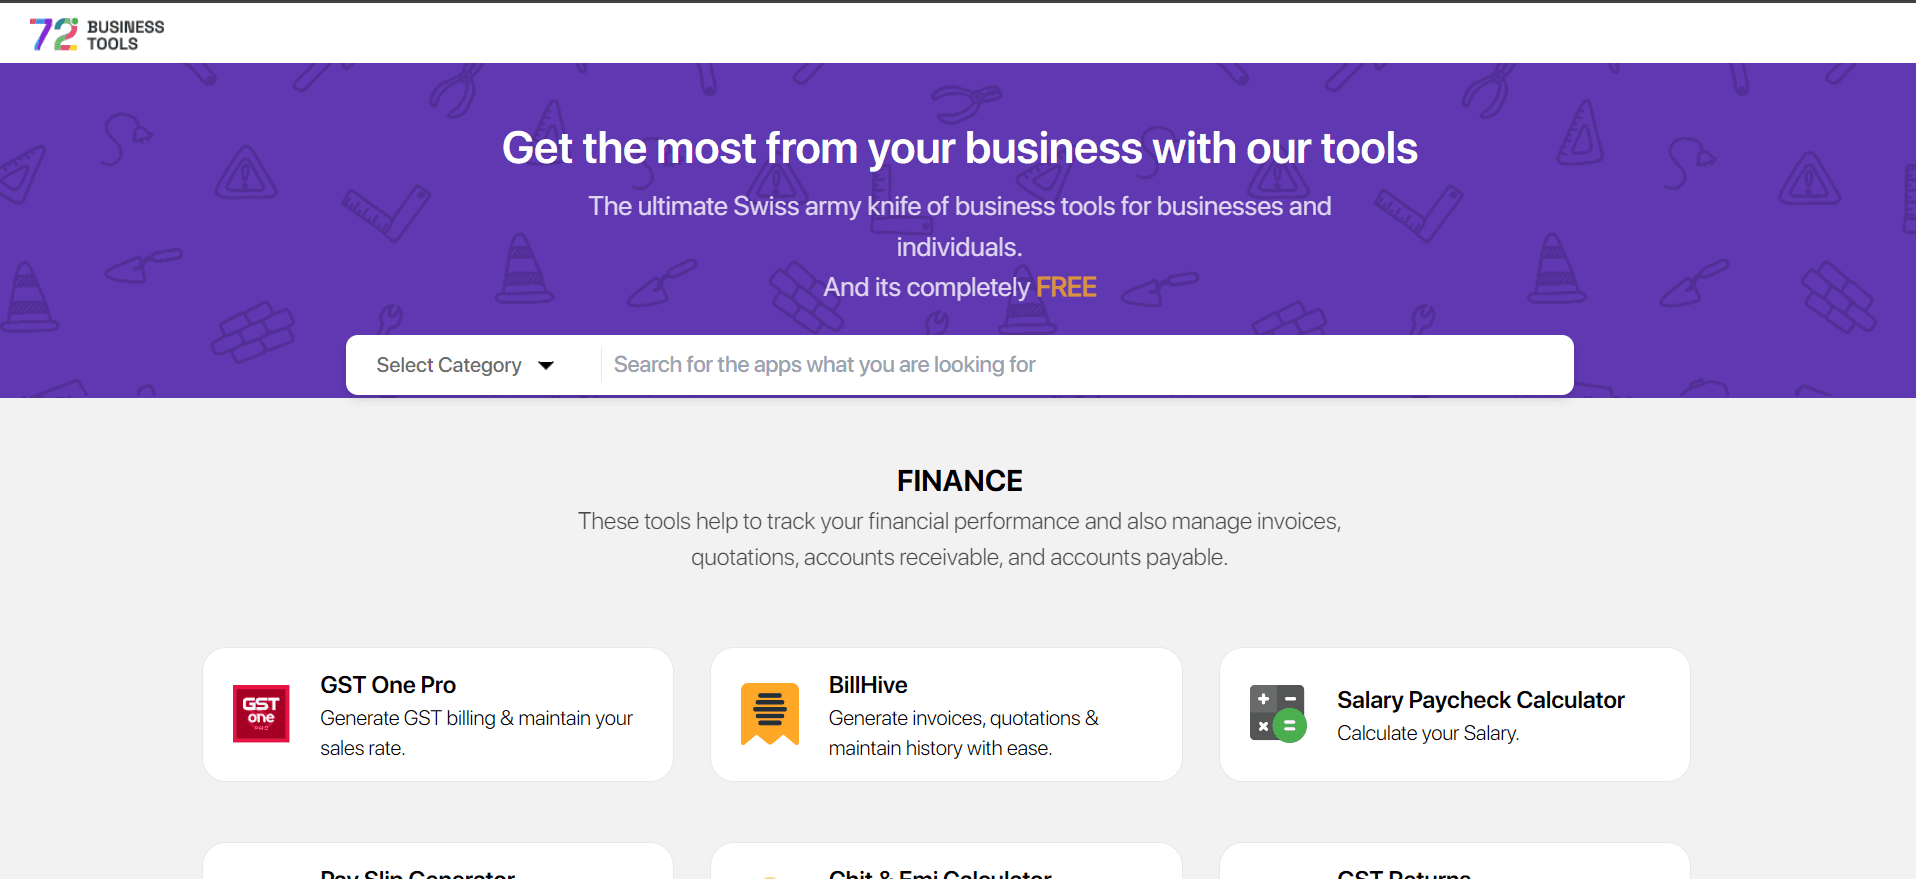Open the GST One Pro card
The image size is (1916, 879).
tap(437, 714)
